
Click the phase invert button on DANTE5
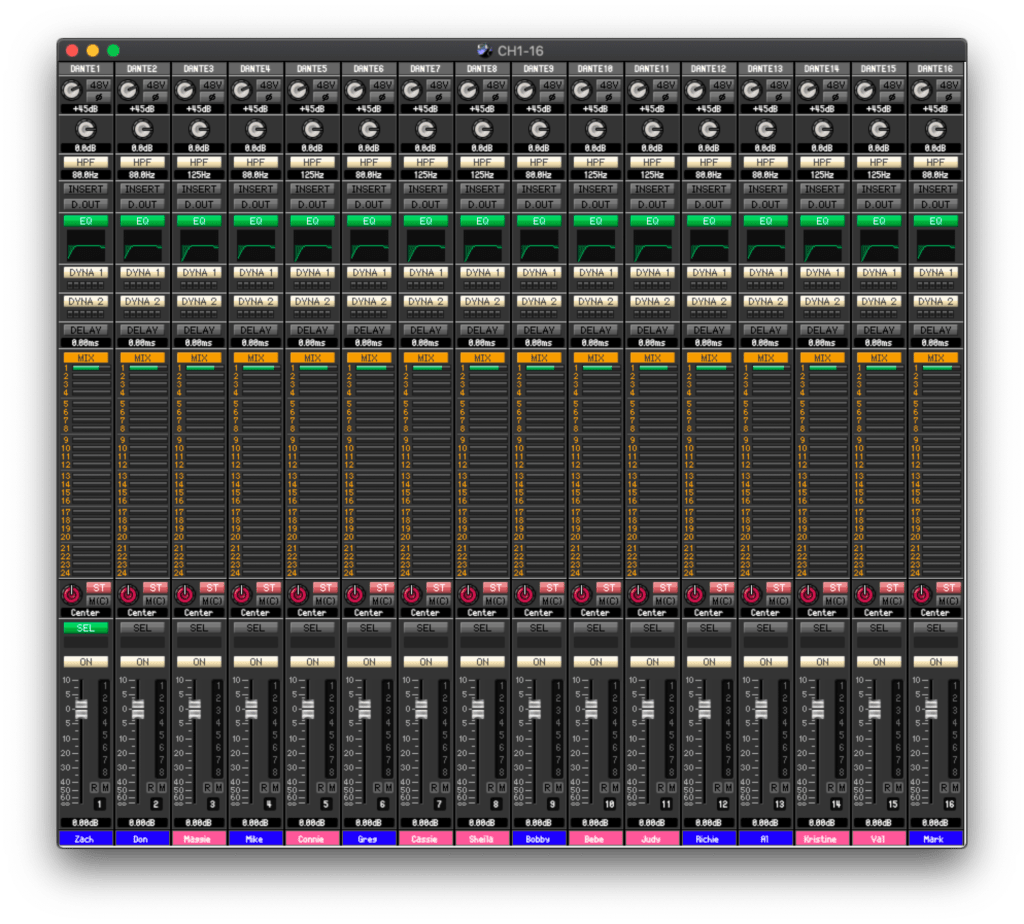point(326,97)
